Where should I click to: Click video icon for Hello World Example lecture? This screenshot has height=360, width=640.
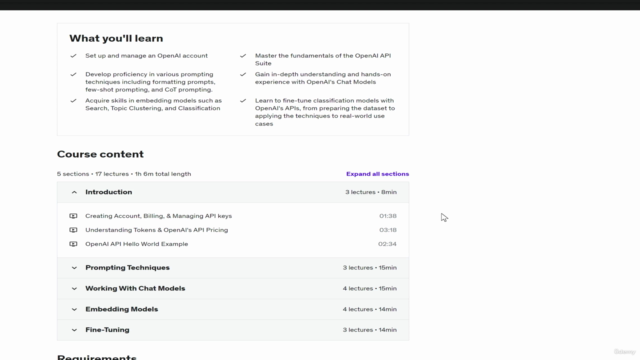[73, 244]
